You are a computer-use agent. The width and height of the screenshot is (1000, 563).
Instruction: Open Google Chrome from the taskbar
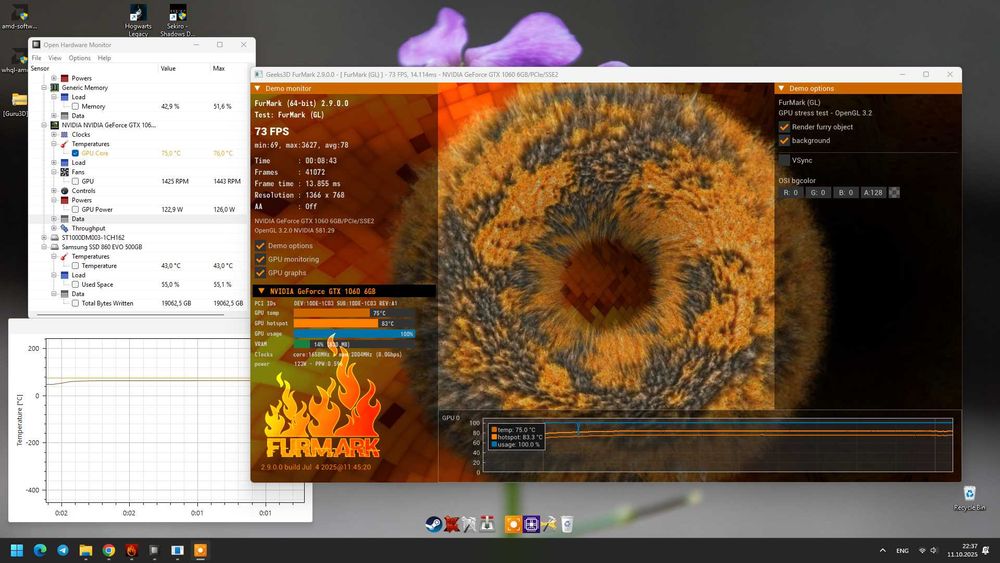point(108,550)
